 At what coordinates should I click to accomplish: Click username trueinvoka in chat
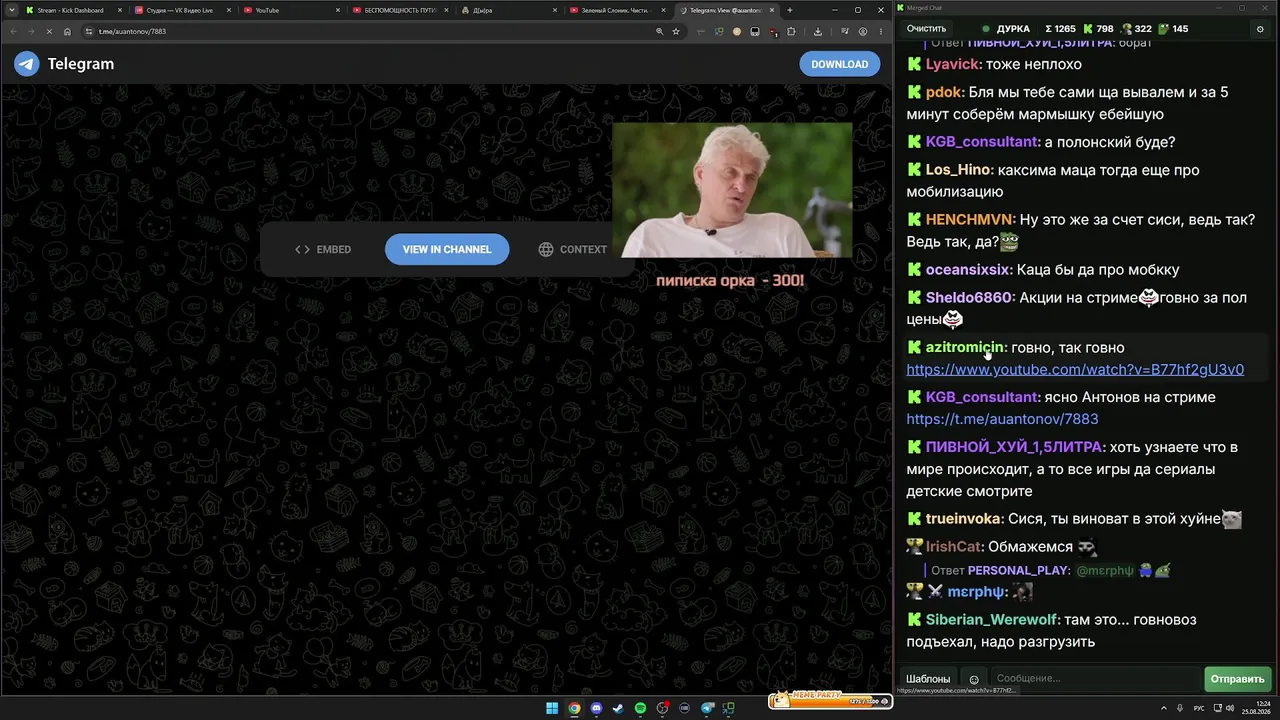click(x=964, y=519)
